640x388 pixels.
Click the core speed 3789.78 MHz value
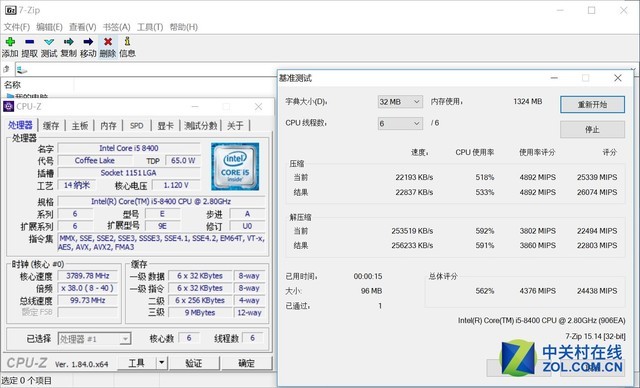pyautogui.click(x=88, y=276)
